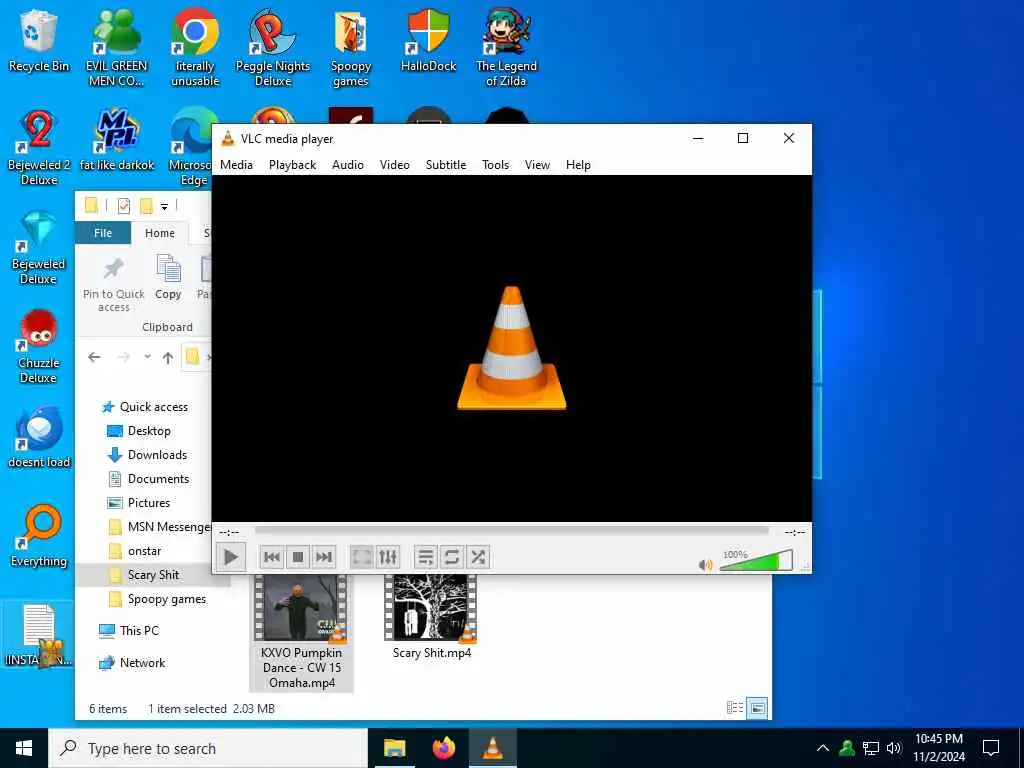Select Peggle Nights Deluxe desktop icon
The image size is (1024, 768).
273,48
